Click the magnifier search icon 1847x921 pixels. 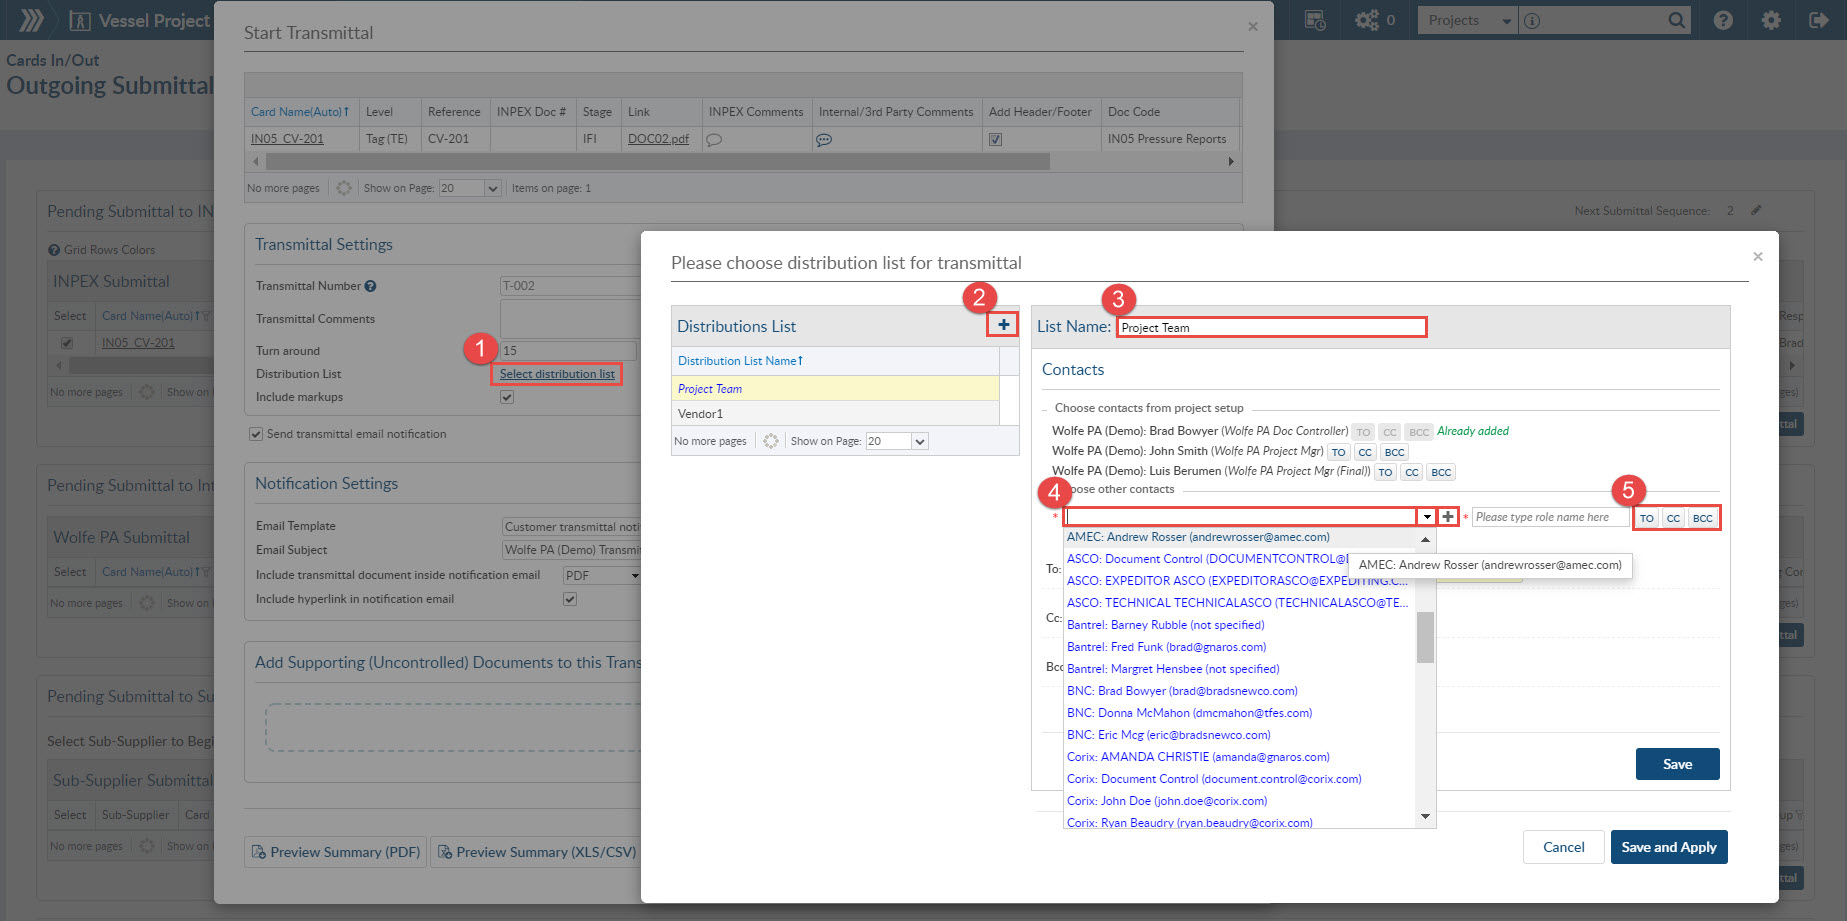(x=1677, y=20)
